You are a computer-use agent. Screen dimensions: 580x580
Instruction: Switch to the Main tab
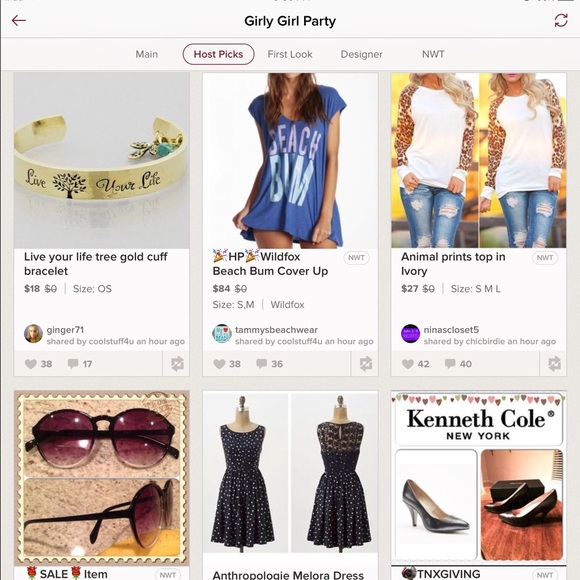(x=146, y=54)
